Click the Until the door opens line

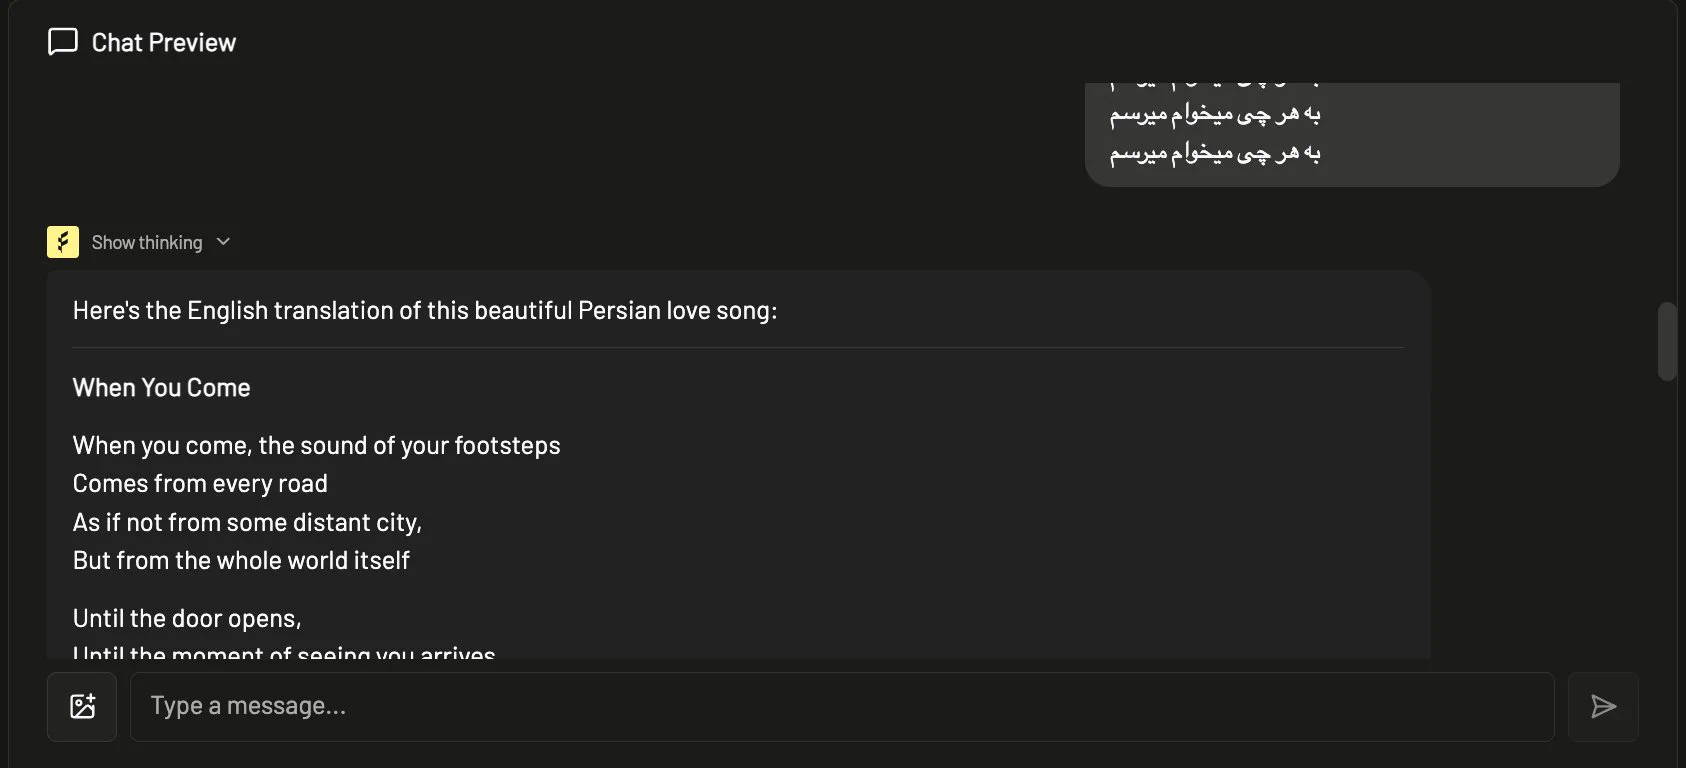point(187,618)
